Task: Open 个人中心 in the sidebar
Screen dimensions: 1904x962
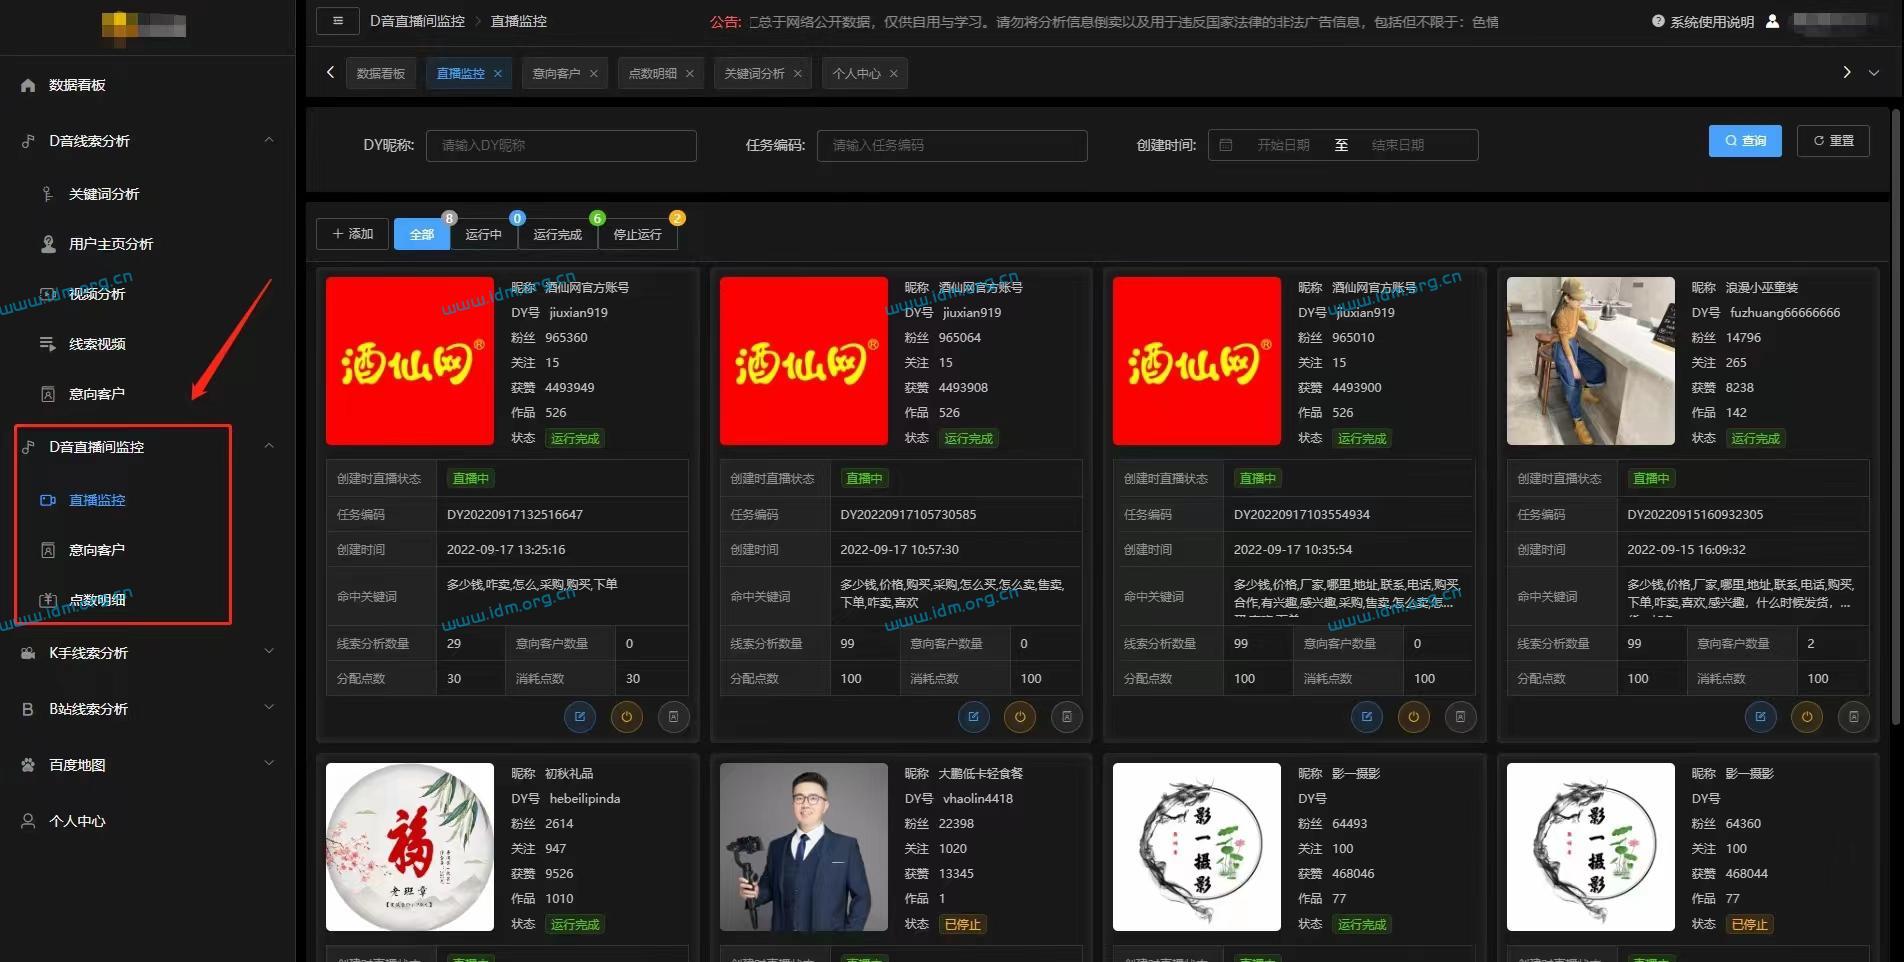Action: point(77,821)
